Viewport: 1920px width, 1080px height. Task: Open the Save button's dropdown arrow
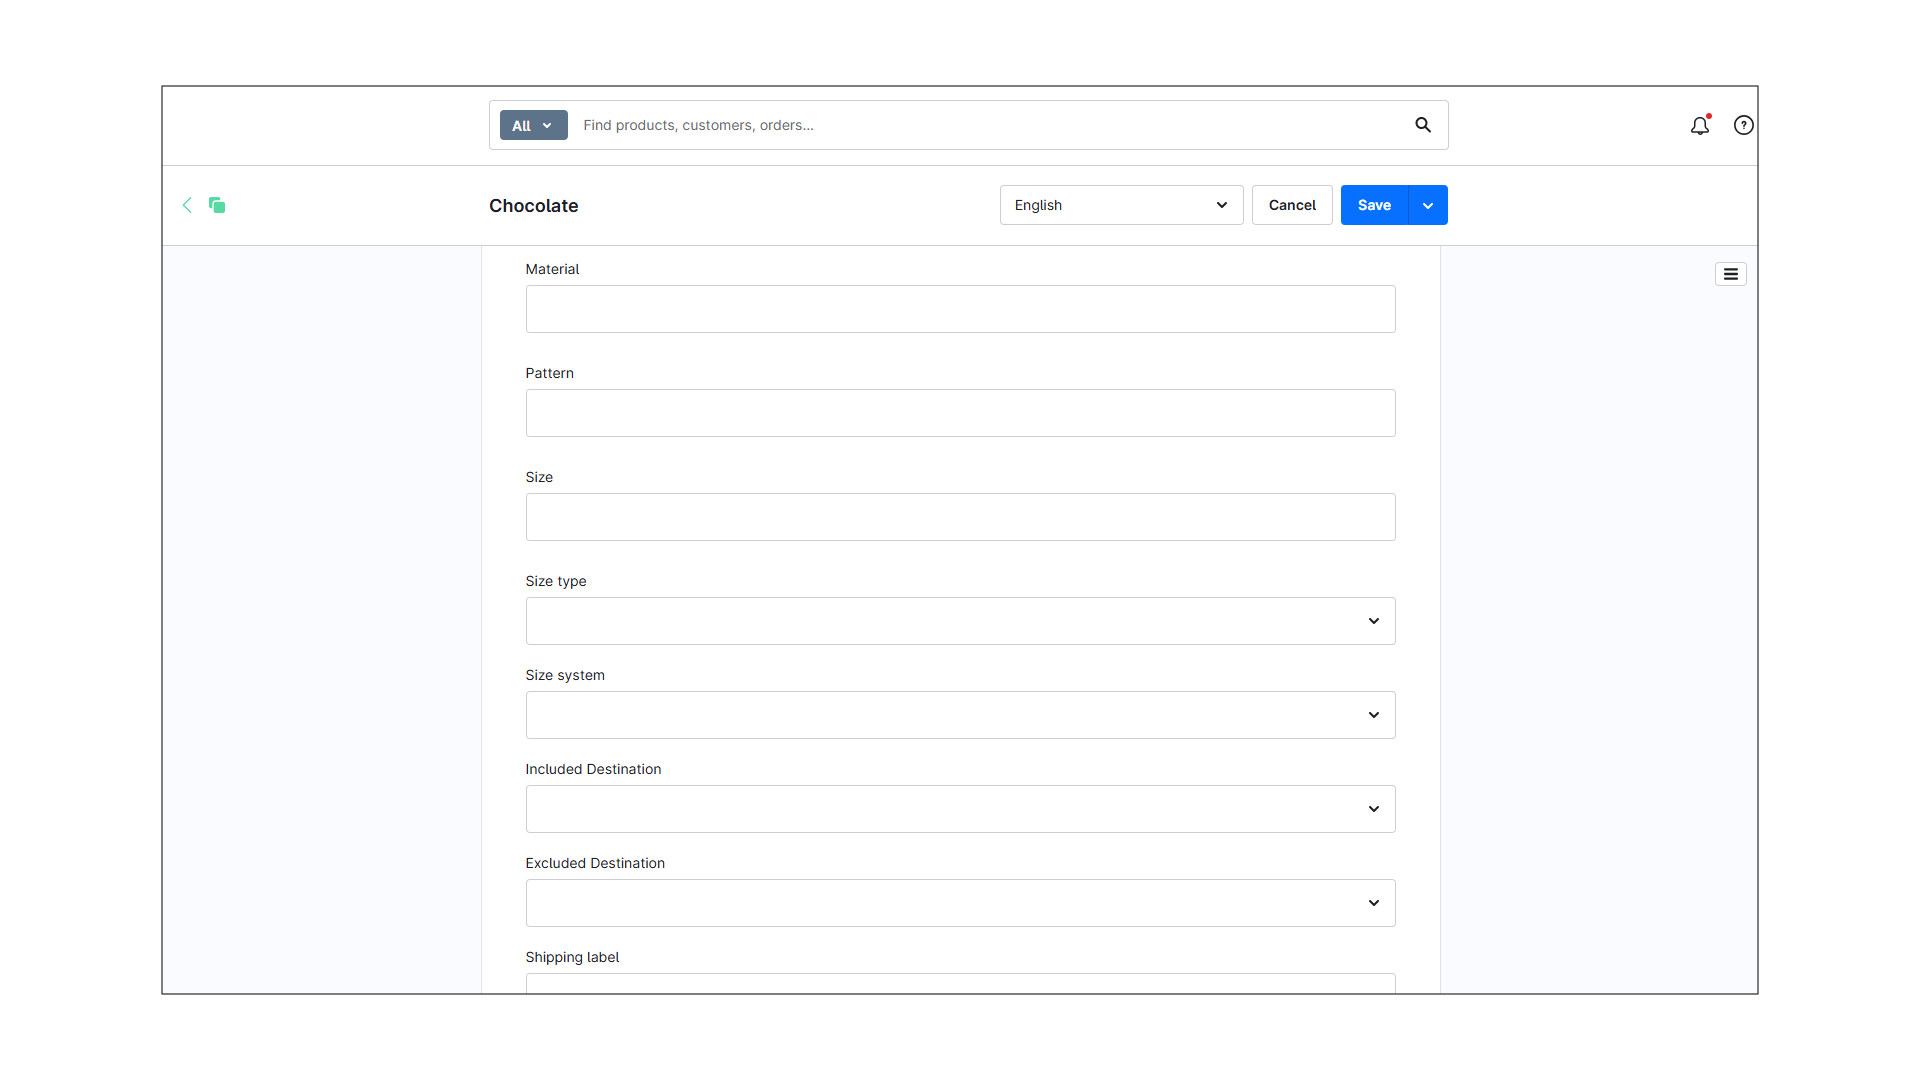coord(1427,205)
